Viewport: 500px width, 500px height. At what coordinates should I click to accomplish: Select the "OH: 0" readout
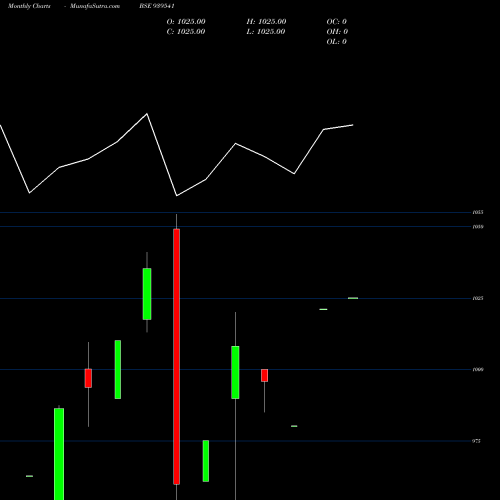337,32
